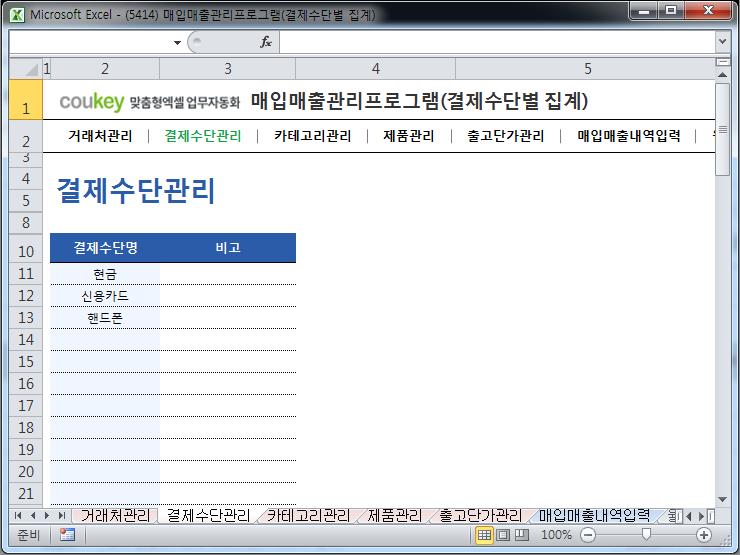Click the formula bar input field
This screenshot has height=555, width=740.
coord(497,42)
